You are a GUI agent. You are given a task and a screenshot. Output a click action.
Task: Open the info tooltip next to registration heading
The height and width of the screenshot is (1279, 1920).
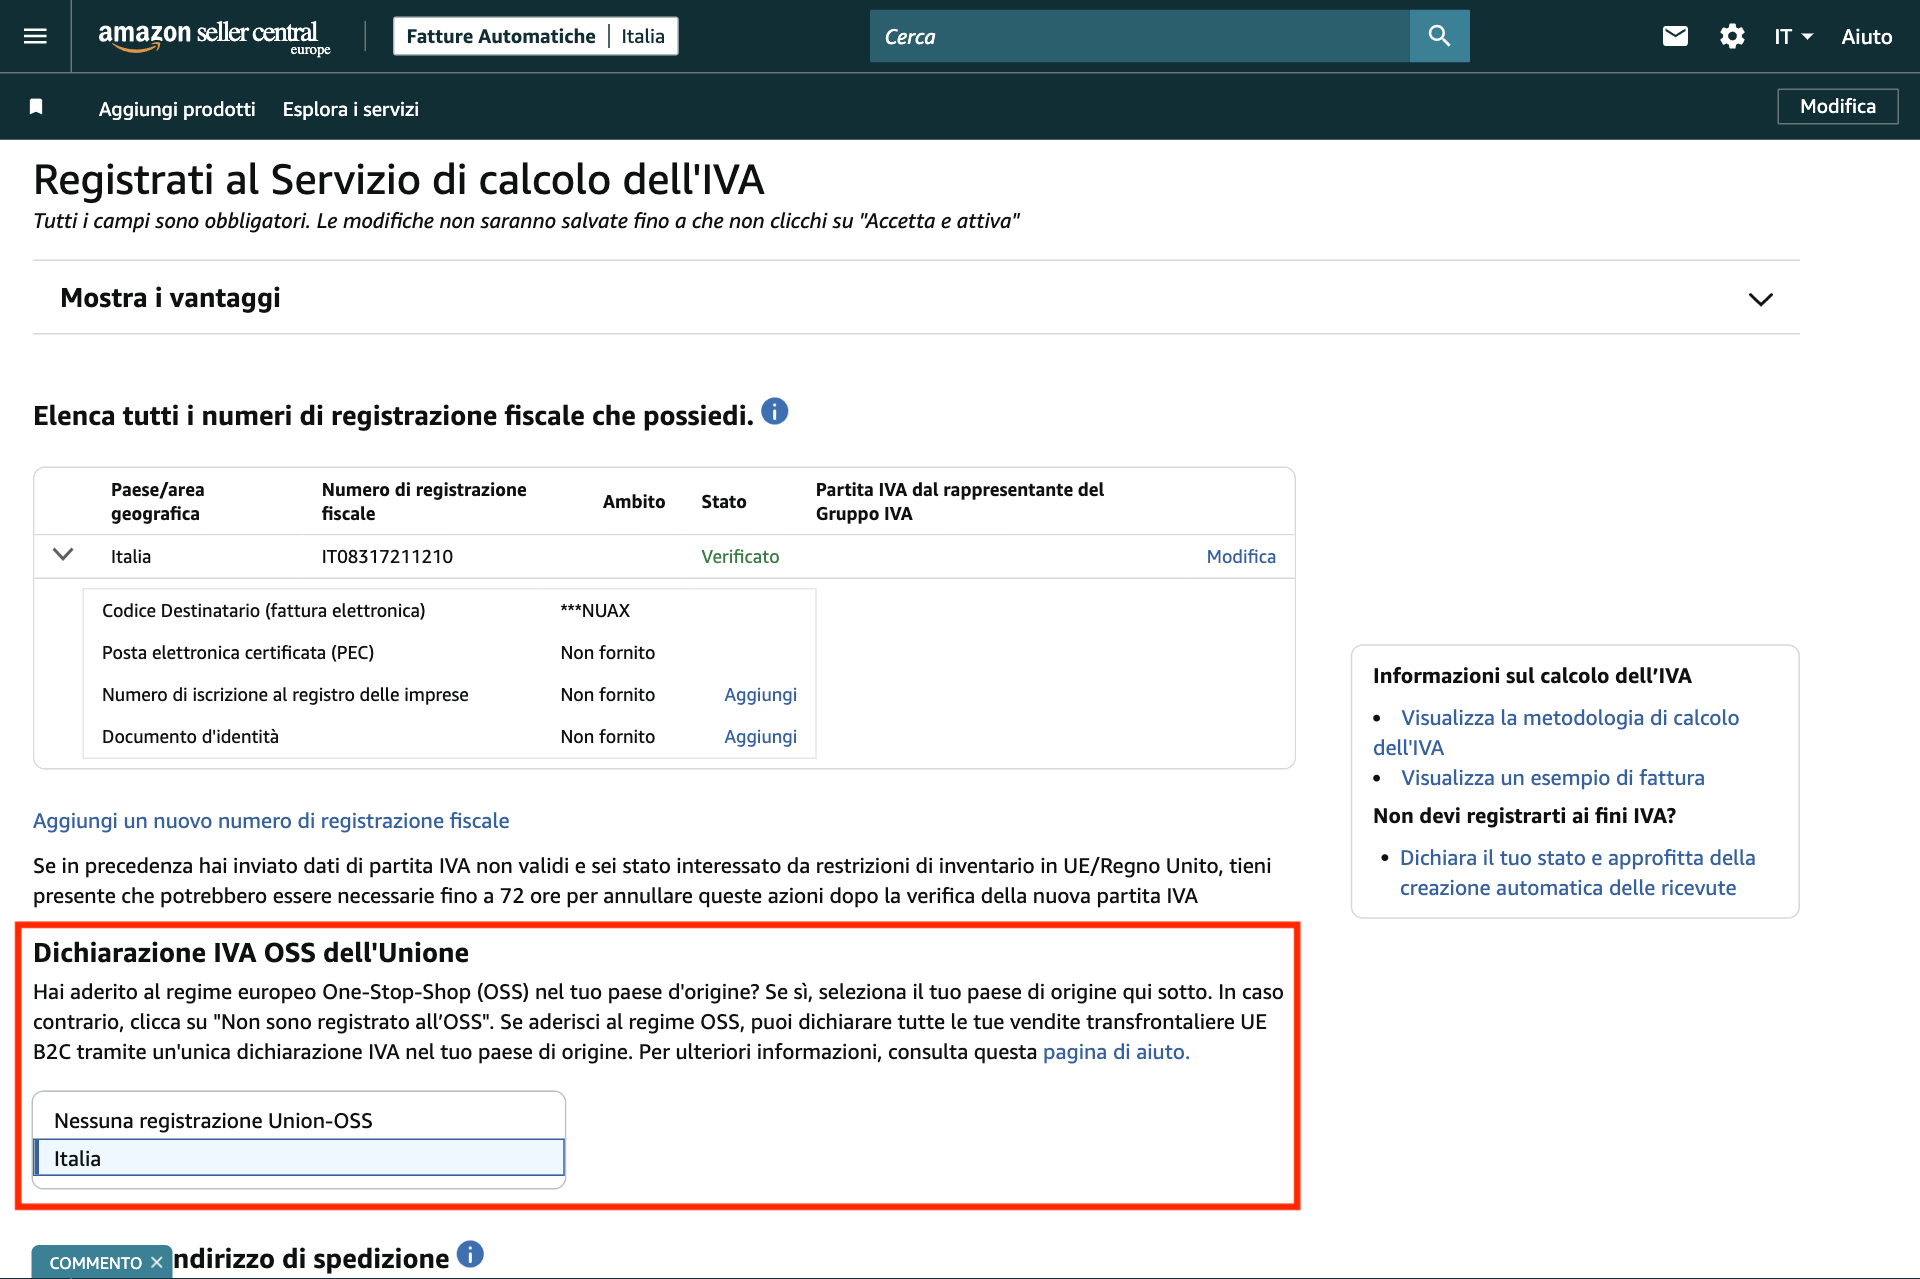(x=775, y=411)
